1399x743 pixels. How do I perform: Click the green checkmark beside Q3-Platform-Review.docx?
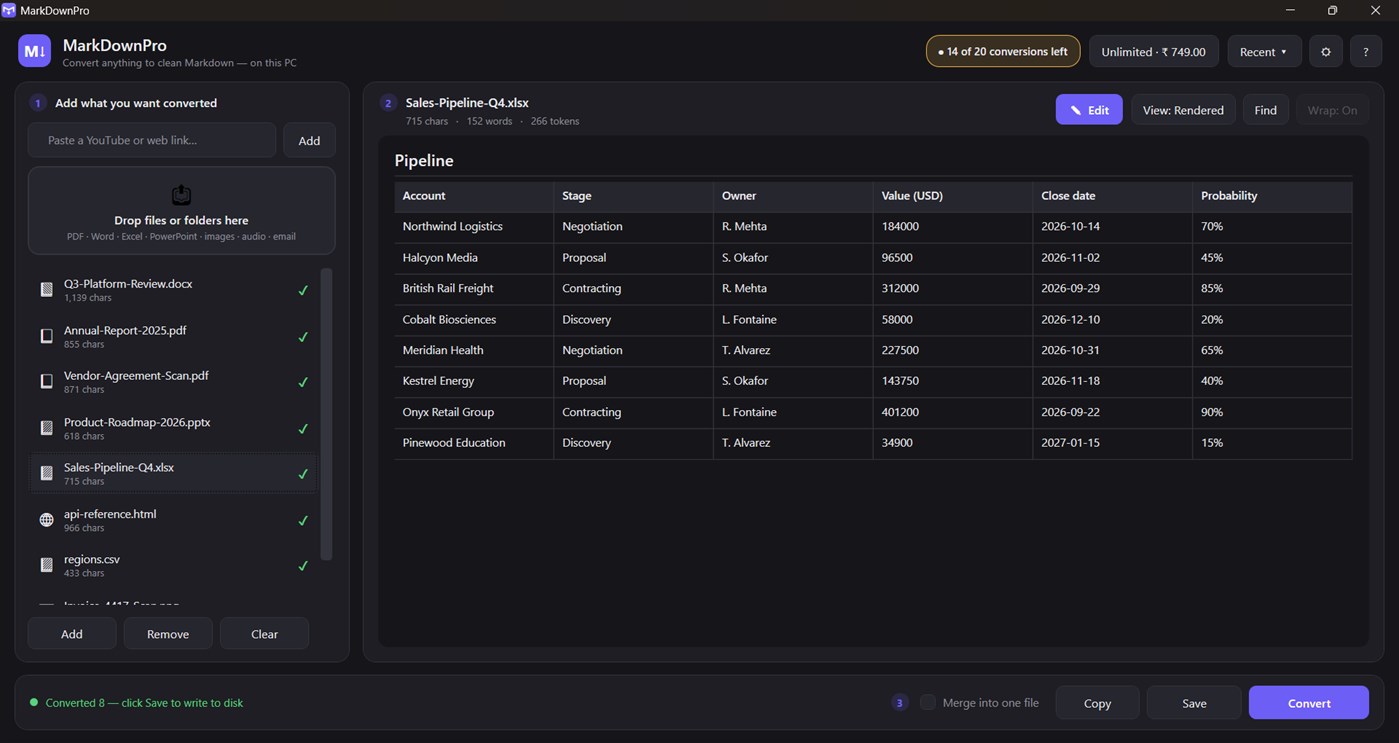(x=303, y=290)
